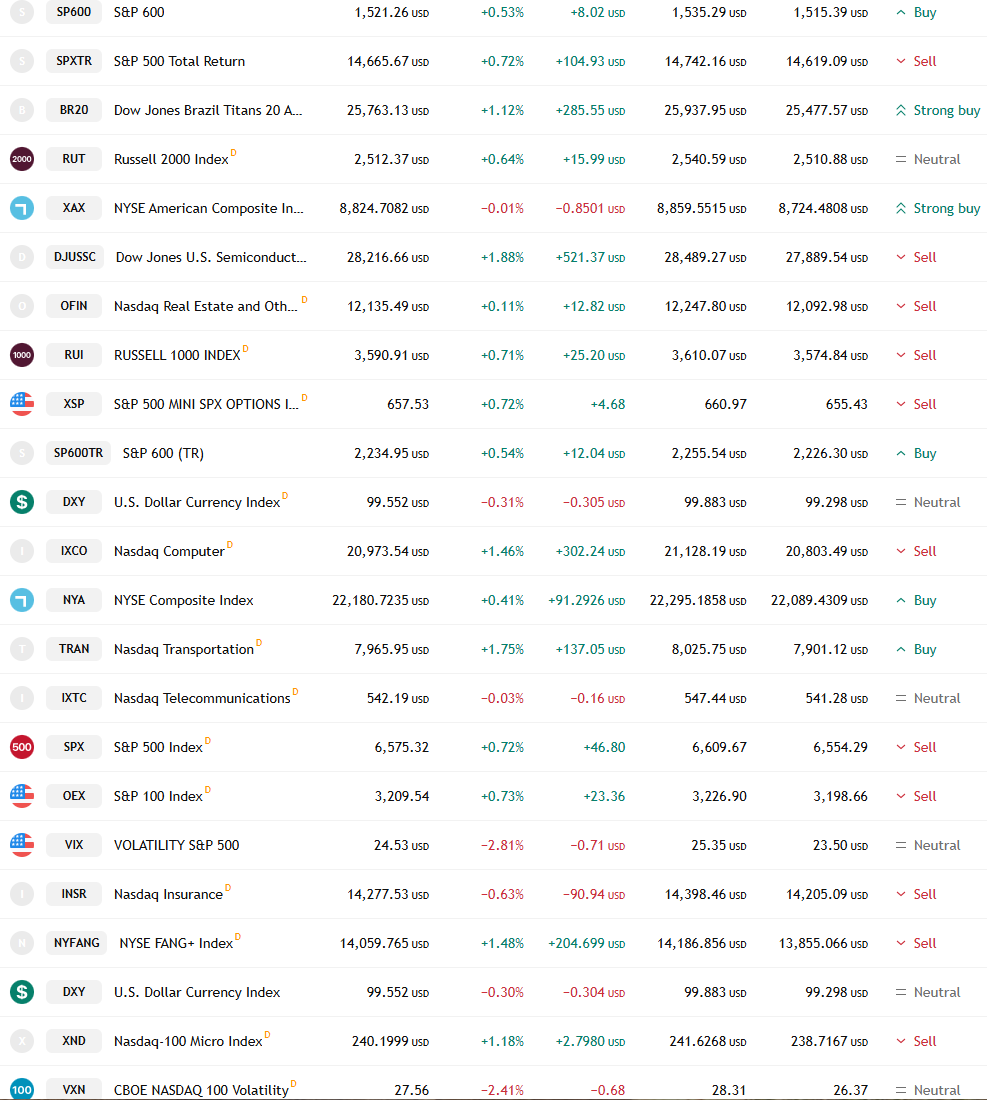Select the NYFANG ticker badge

(x=76, y=943)
